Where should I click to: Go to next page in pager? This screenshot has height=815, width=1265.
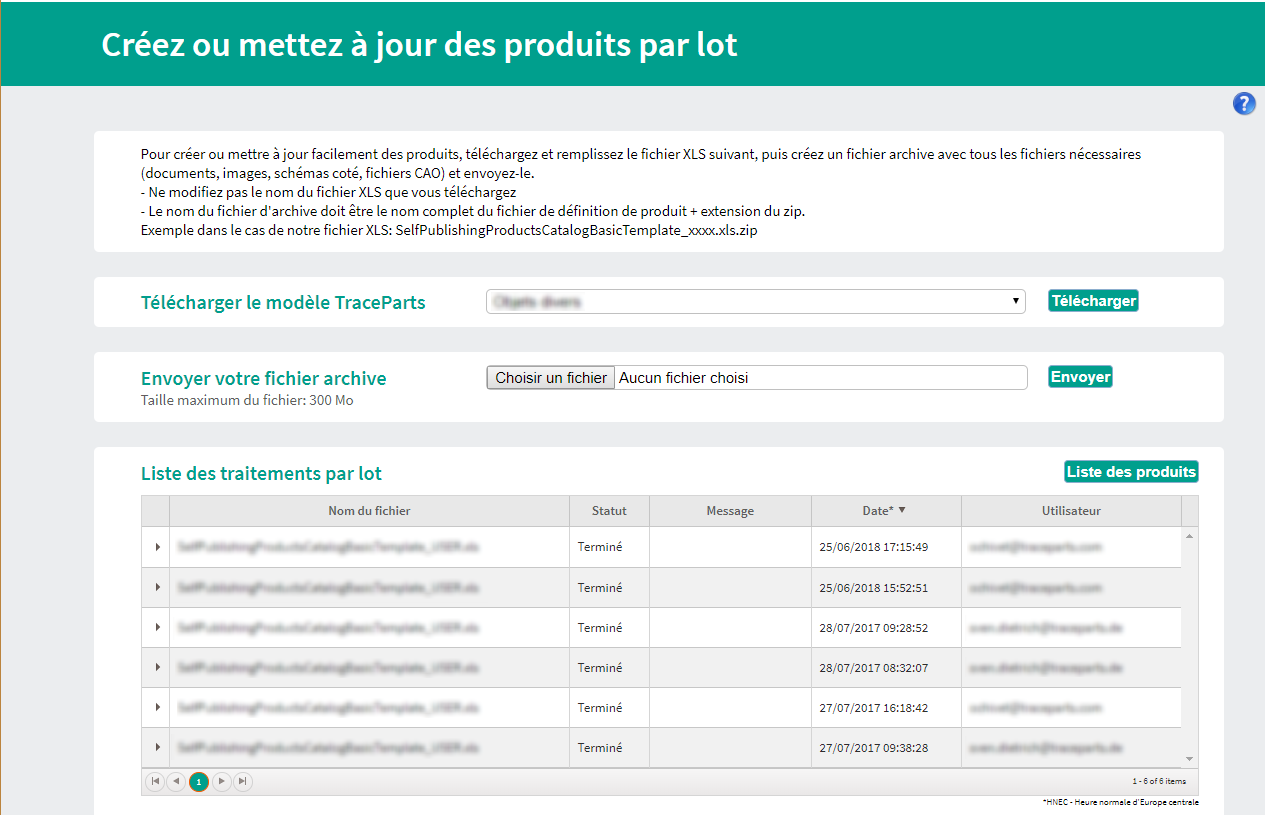point(222,782)
